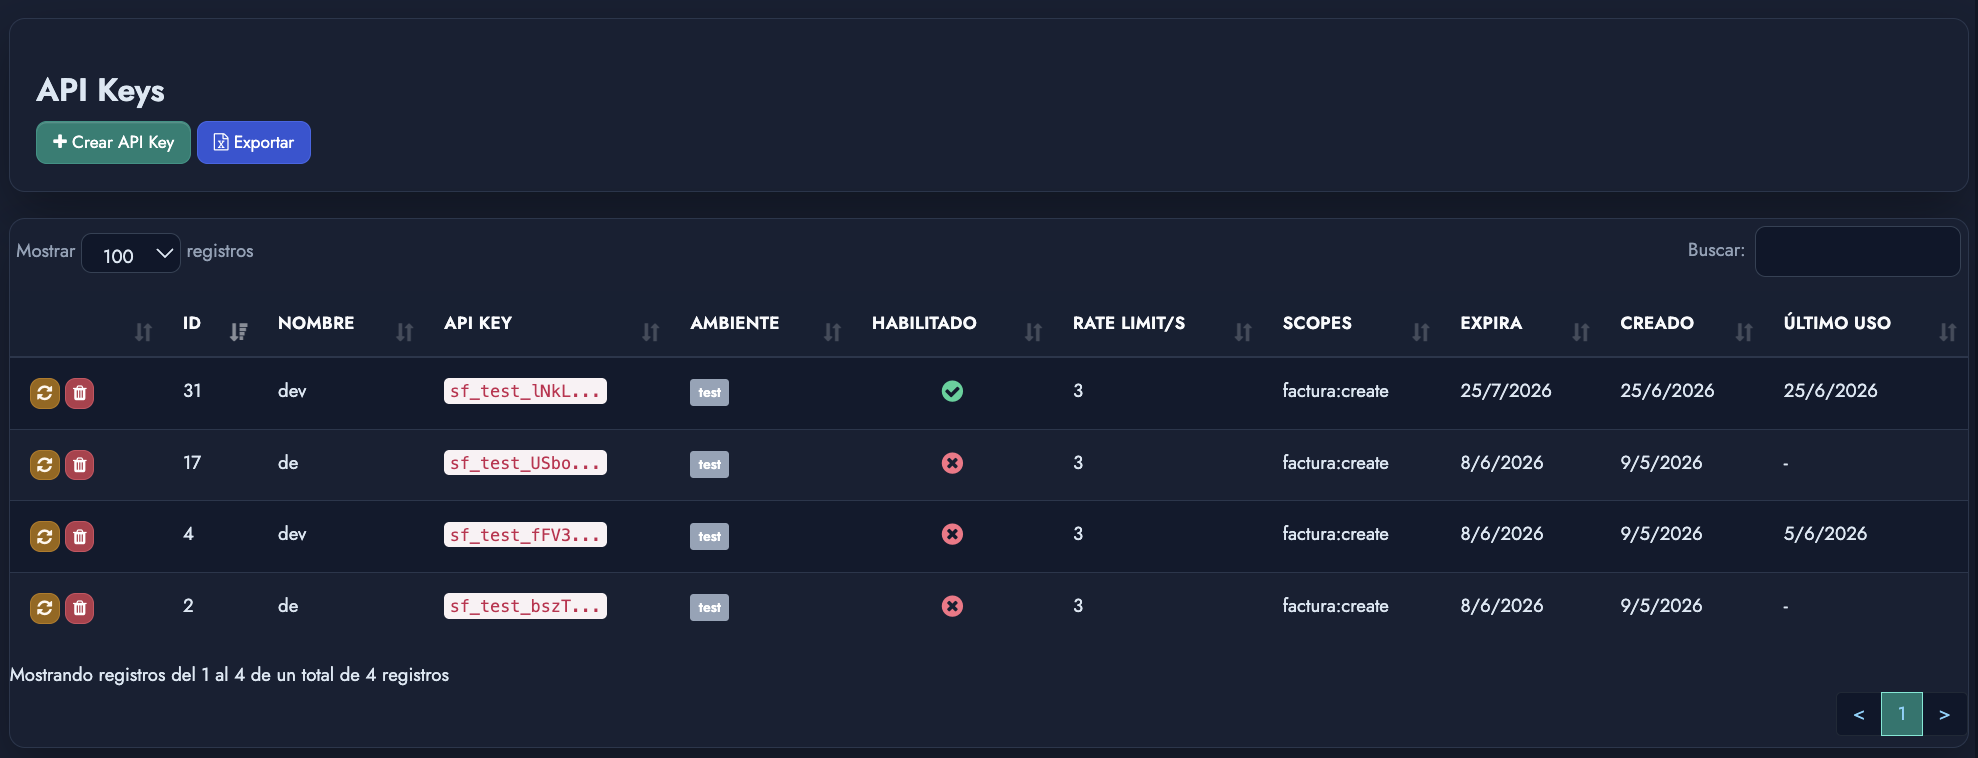
Task: Click the API Keys page heading
Action: [x=100, y=91]
